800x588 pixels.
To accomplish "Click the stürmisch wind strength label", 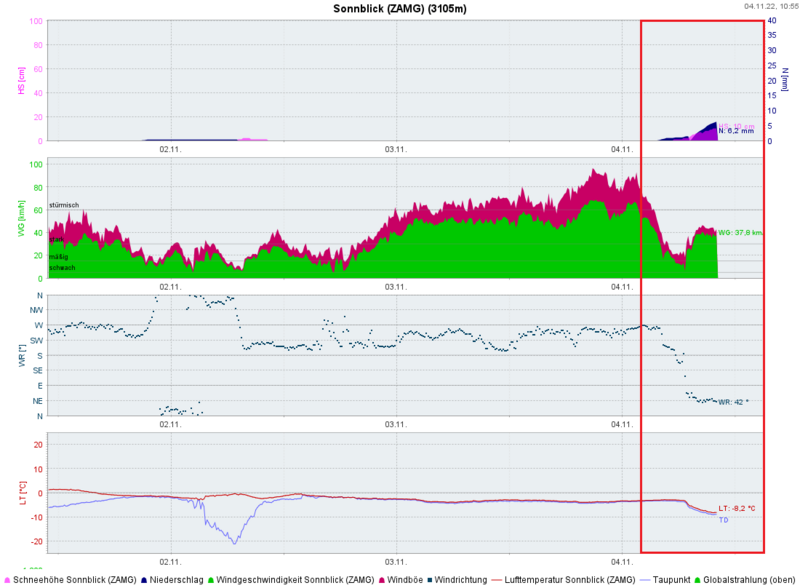I will (64, 205).
